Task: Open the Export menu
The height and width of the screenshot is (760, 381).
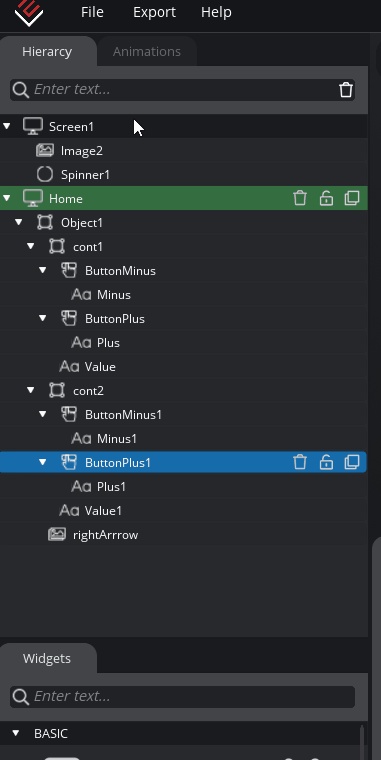Action: tap(155, 12)
